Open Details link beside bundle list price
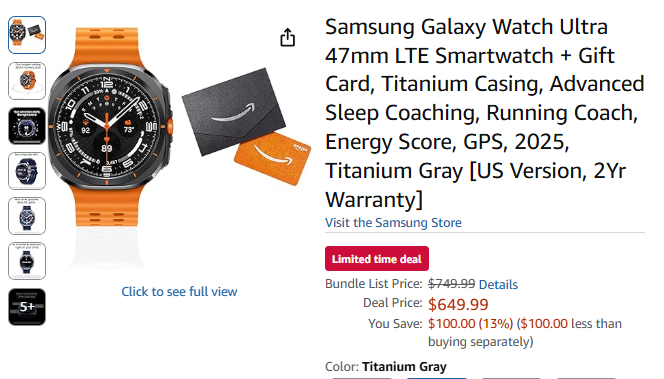The width and height of the screenshot is (664, 379). click(x=498, y=284)
